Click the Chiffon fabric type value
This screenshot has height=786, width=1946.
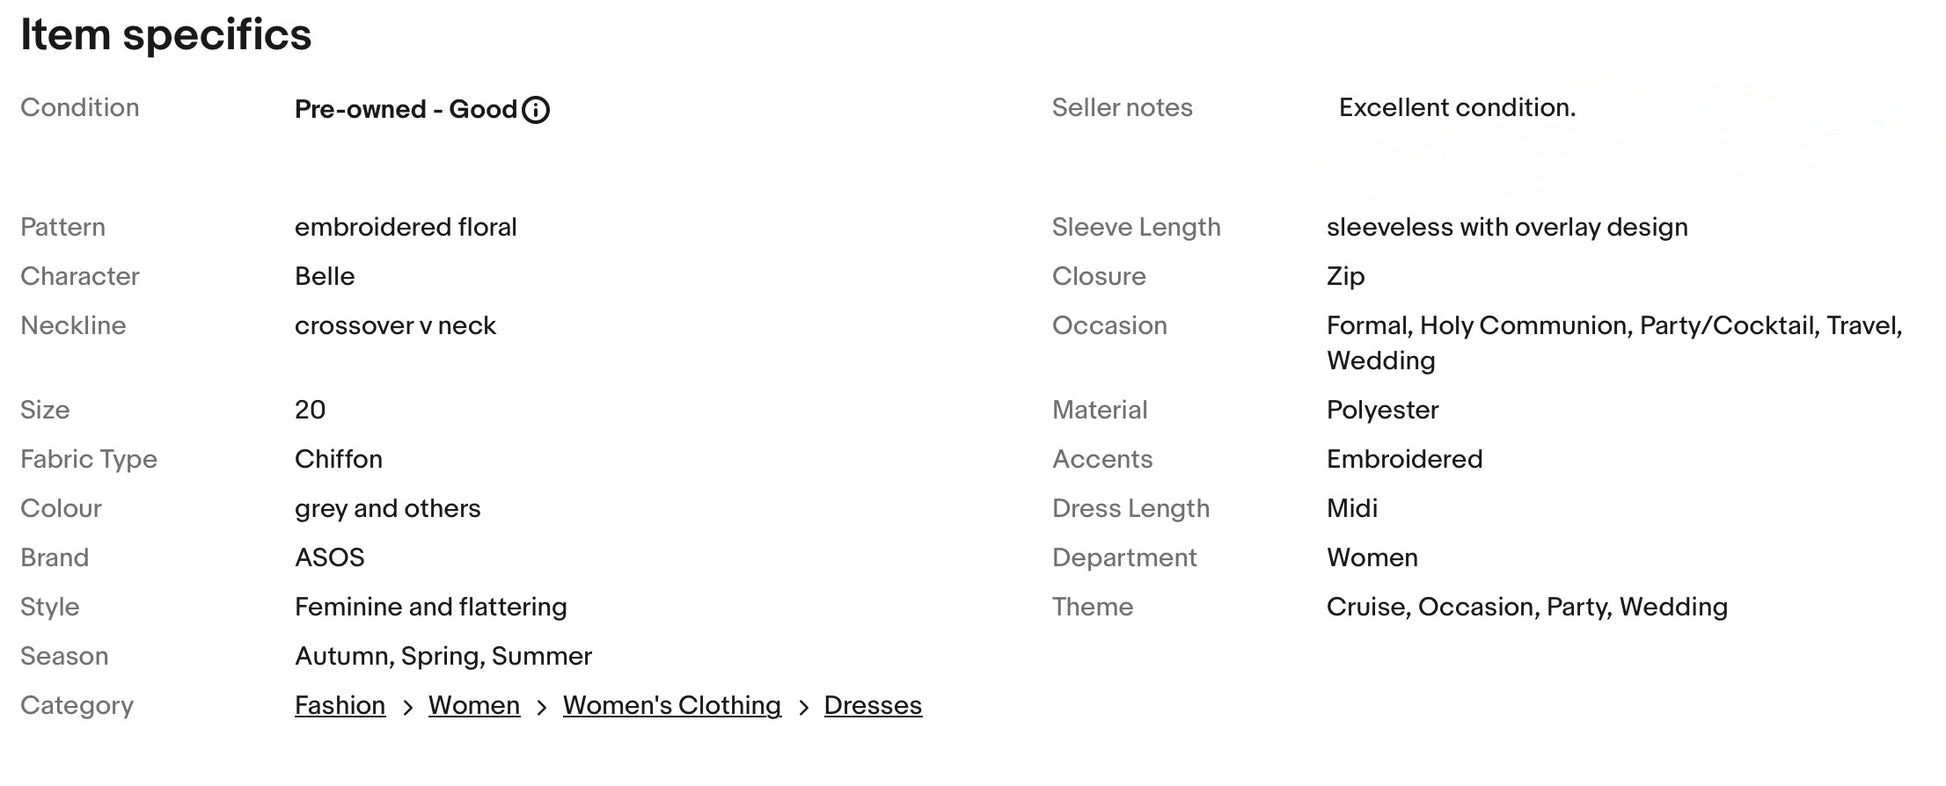point(338,459)
